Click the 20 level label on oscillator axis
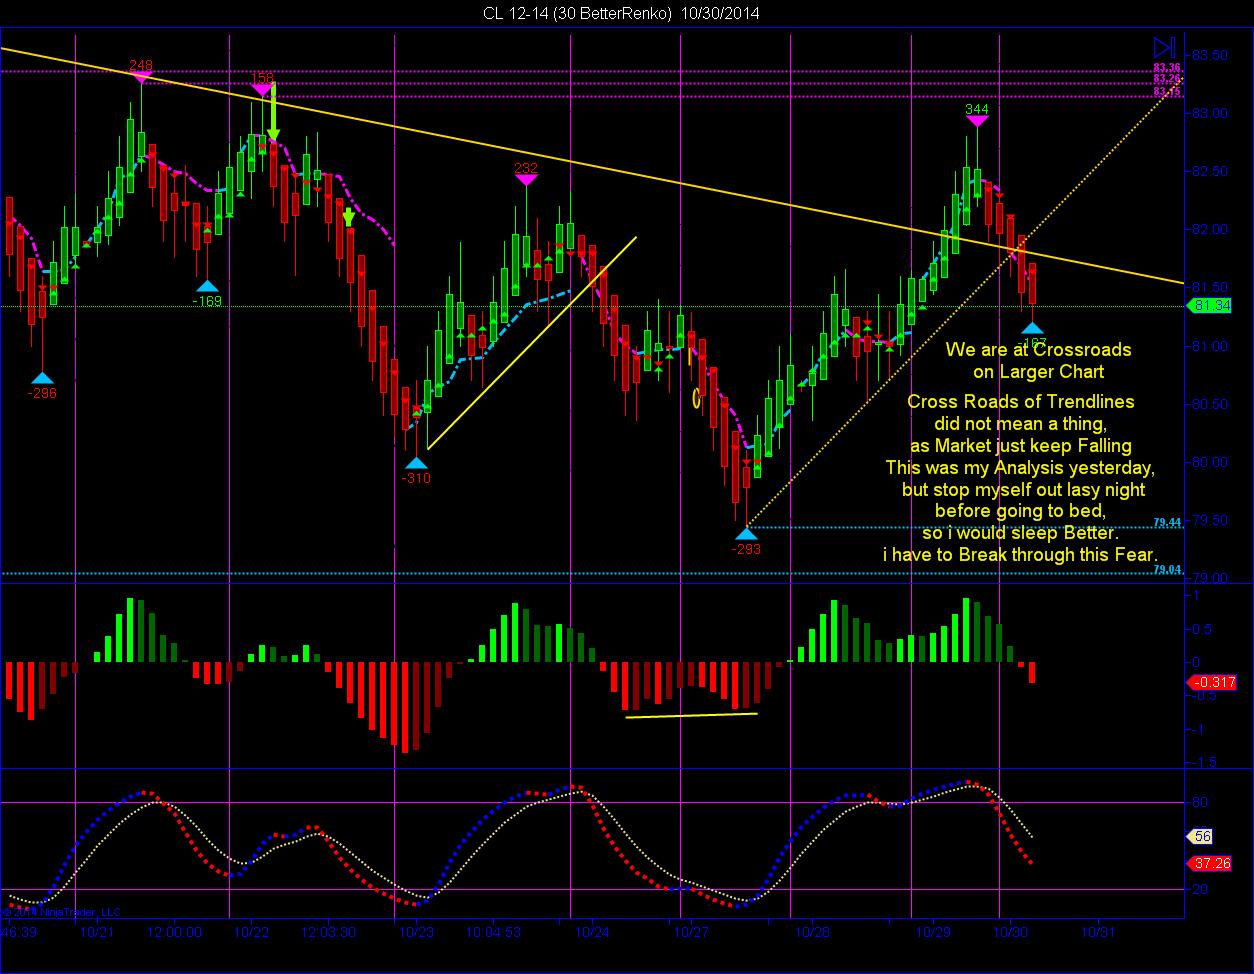1254x974 pixels. pyautogui.click(x=1200, y=888)
